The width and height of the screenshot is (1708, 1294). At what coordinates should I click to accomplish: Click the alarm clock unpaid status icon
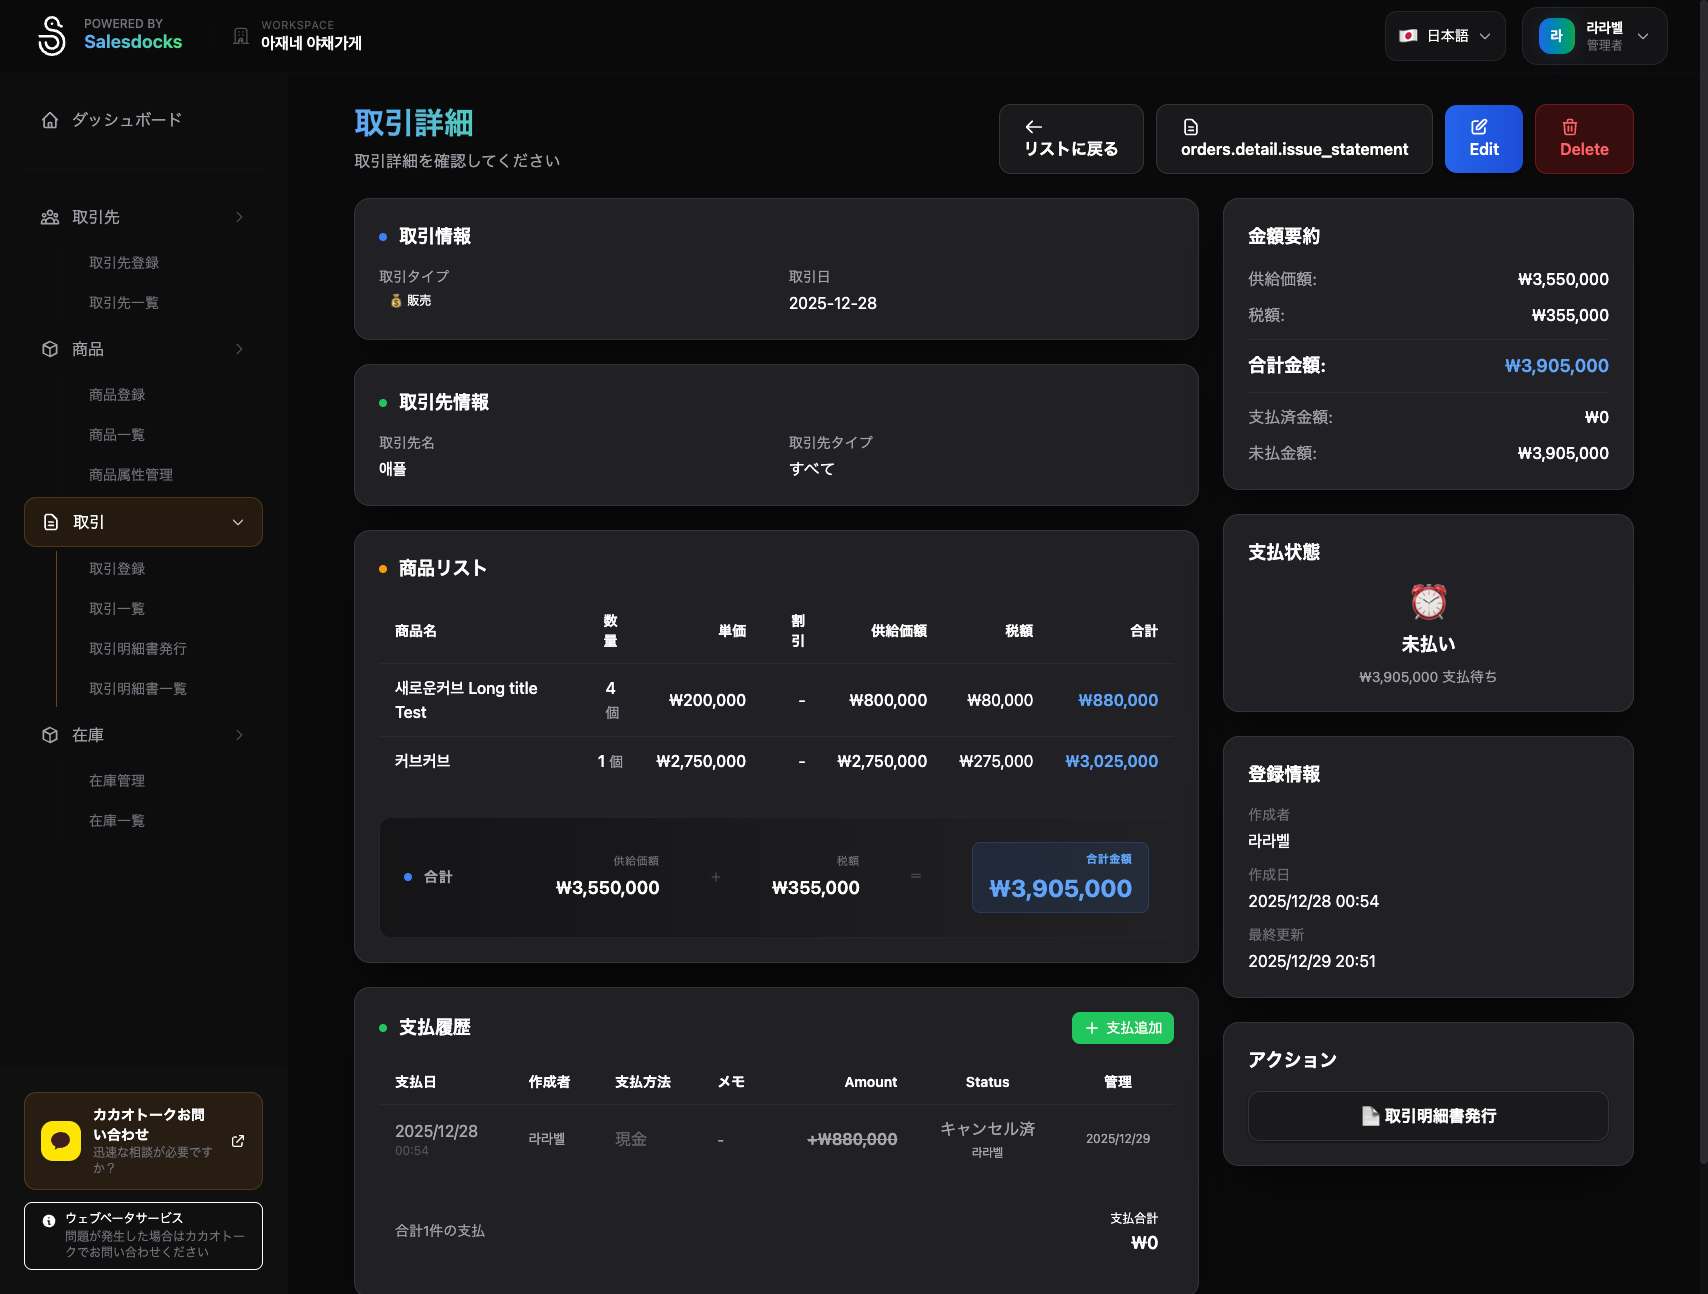pyautogui.click(x=1428, y=602)
